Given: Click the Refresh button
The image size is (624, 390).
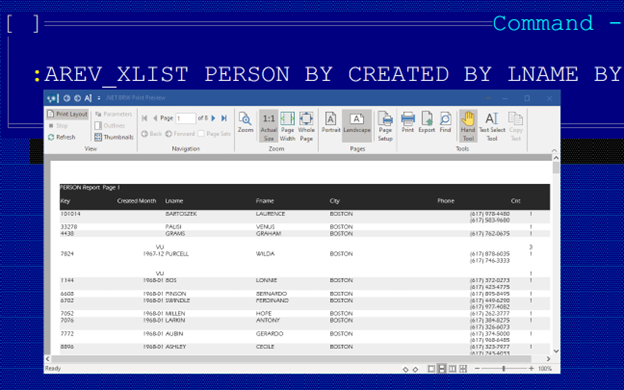Looking at the screenshot, I should [x=62, y=137].
